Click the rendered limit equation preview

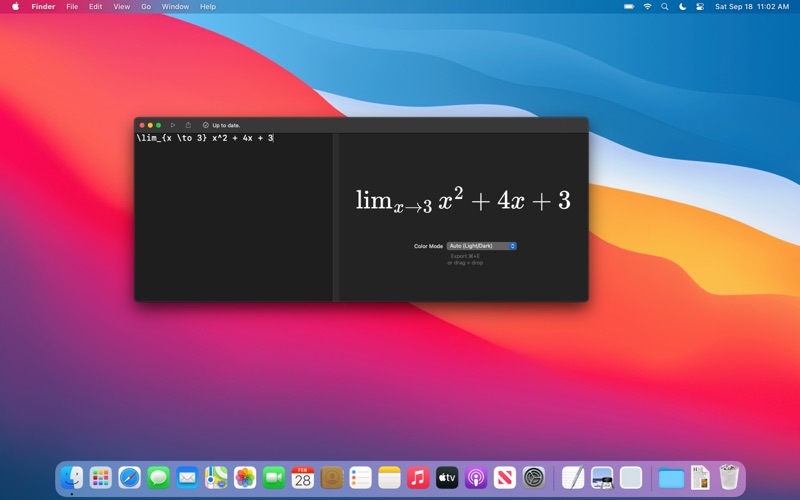(463, 199)
